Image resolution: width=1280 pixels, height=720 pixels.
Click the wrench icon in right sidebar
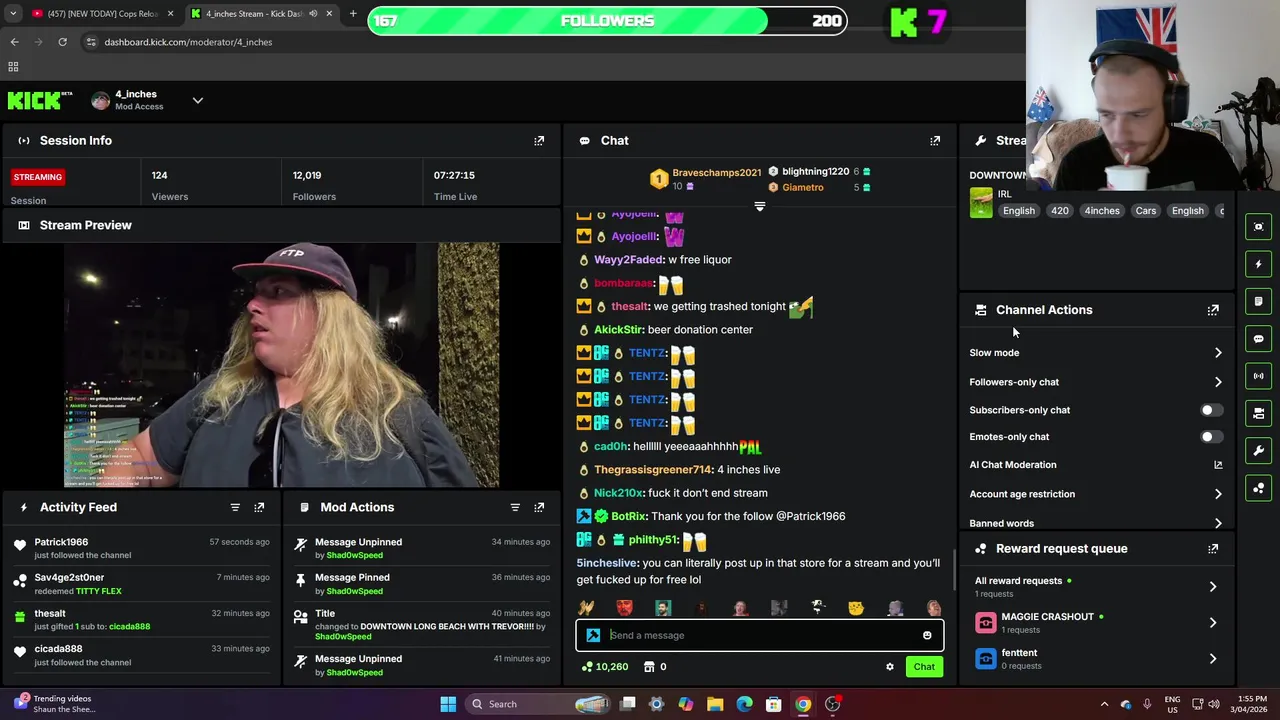point(1259,451)
